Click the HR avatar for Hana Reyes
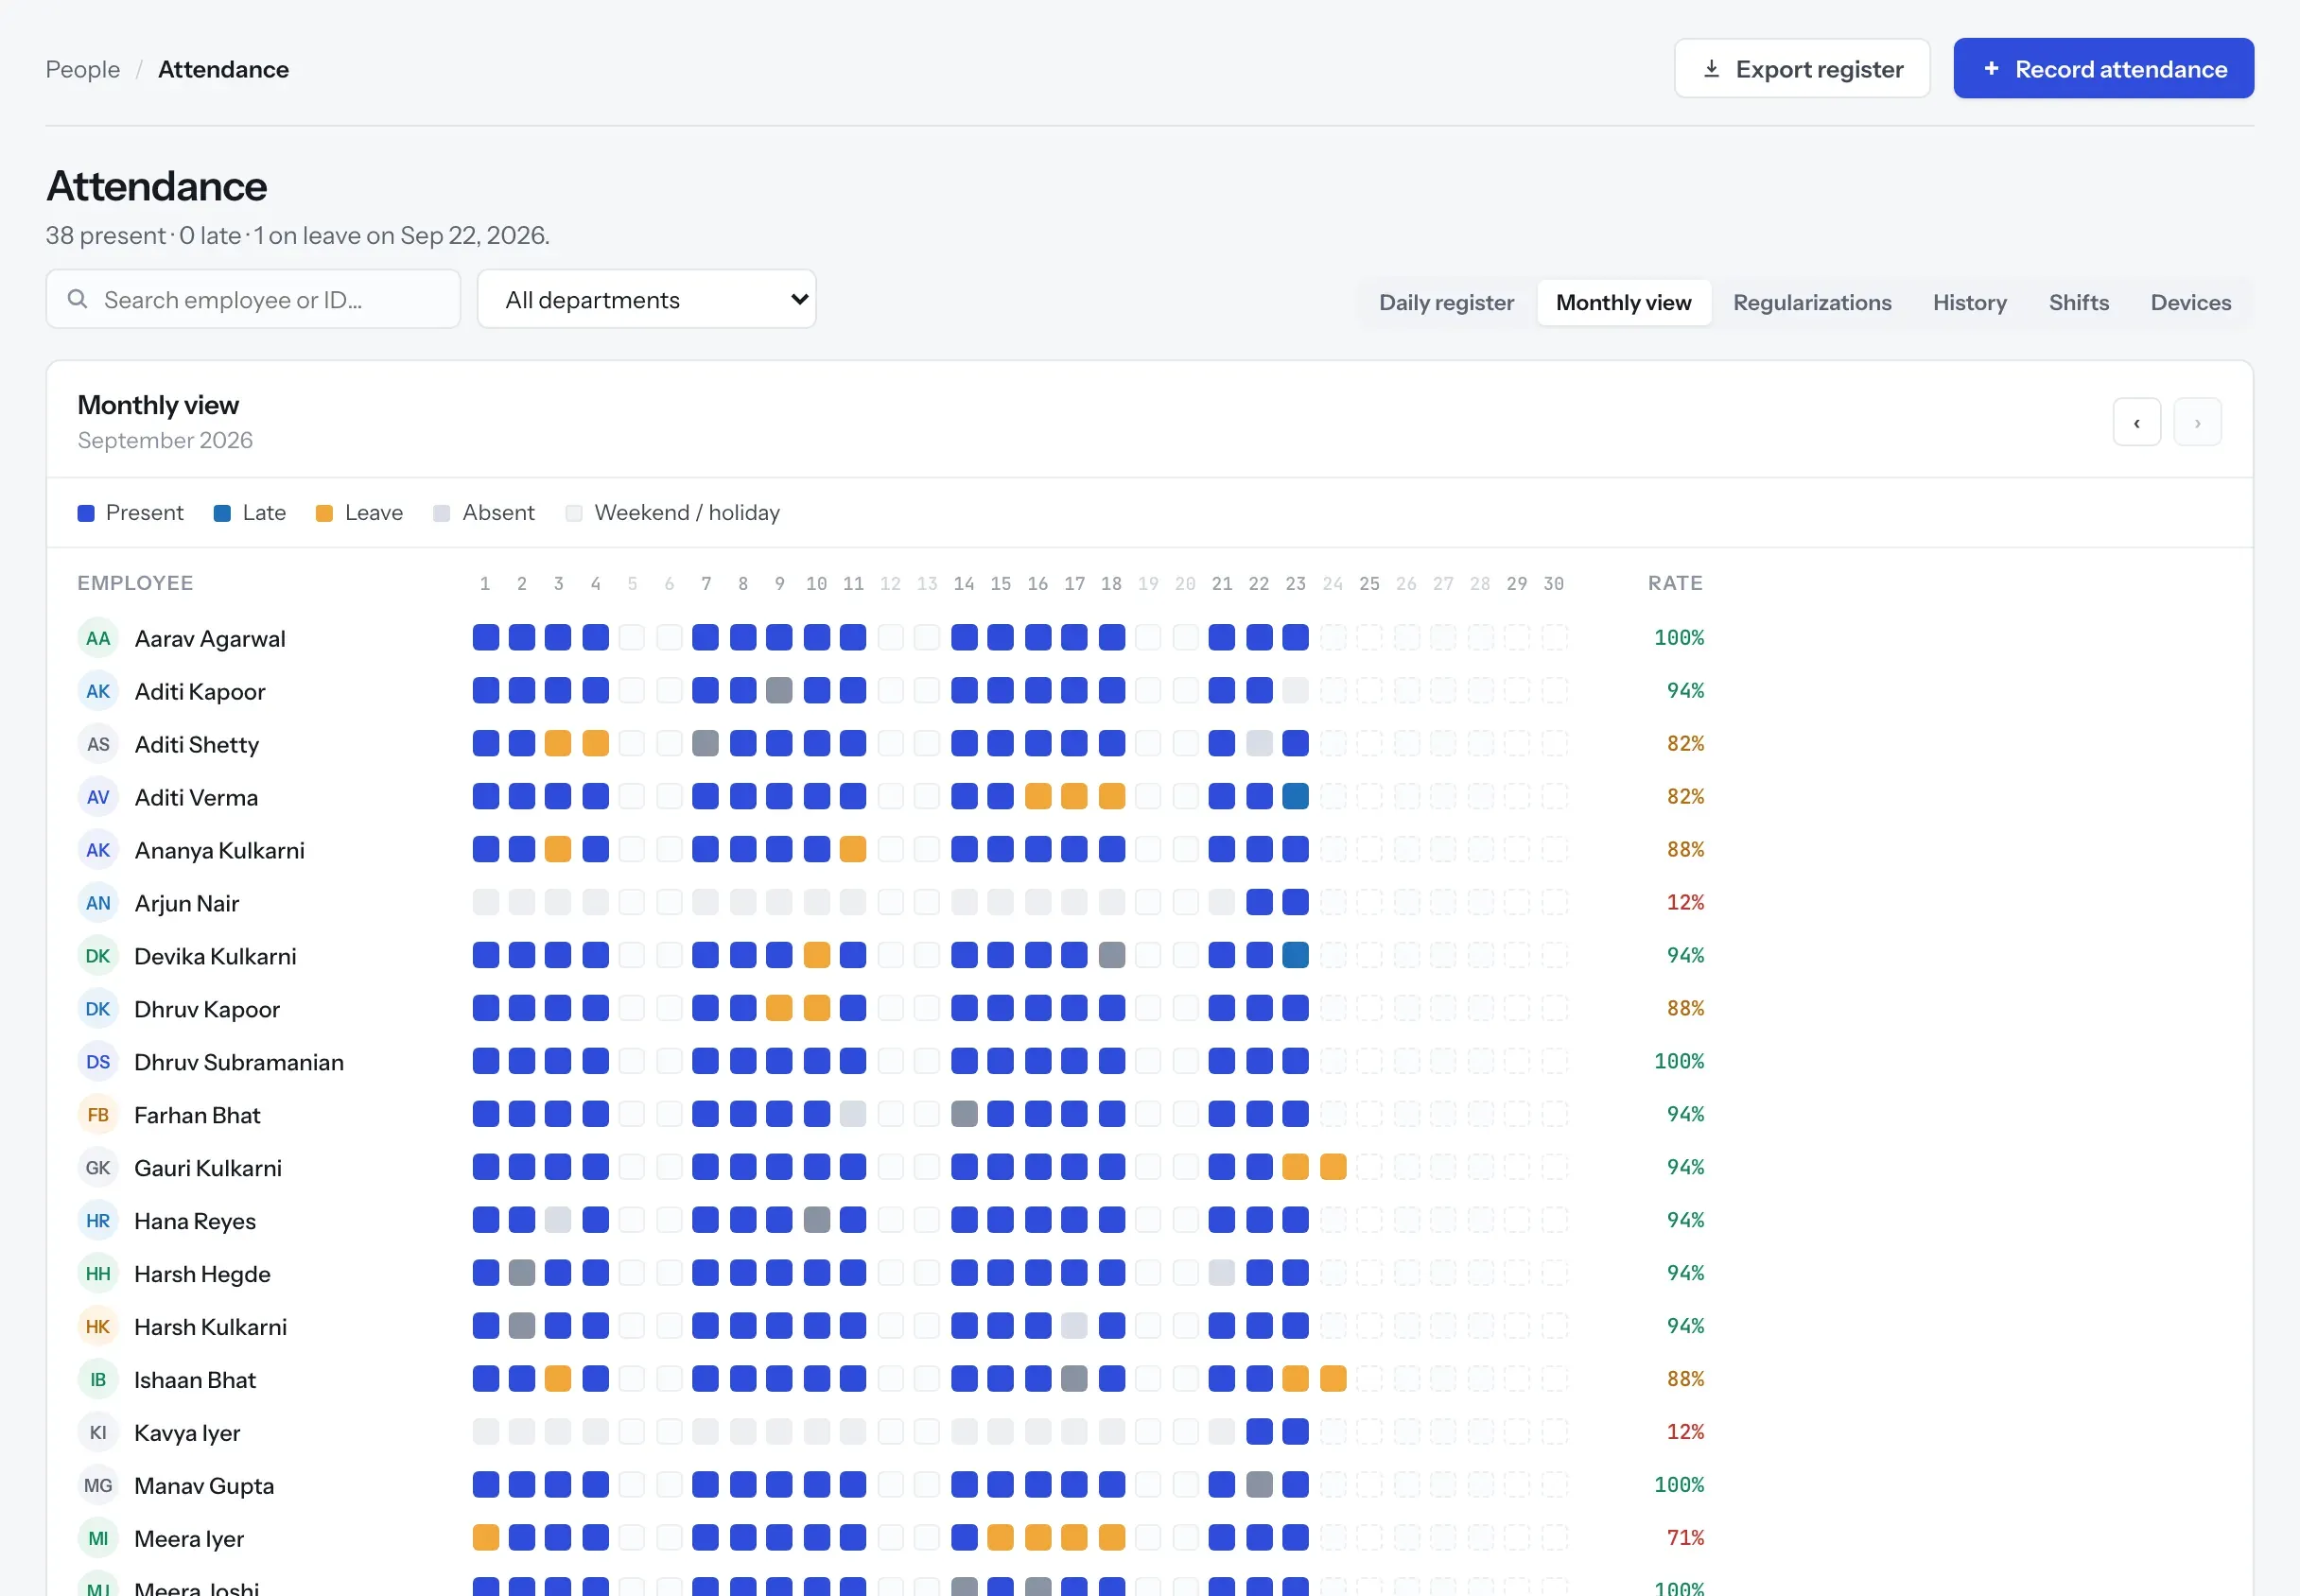Screen dimensions: 2300x1596 pyautogui.click(x=98, y=1221)
